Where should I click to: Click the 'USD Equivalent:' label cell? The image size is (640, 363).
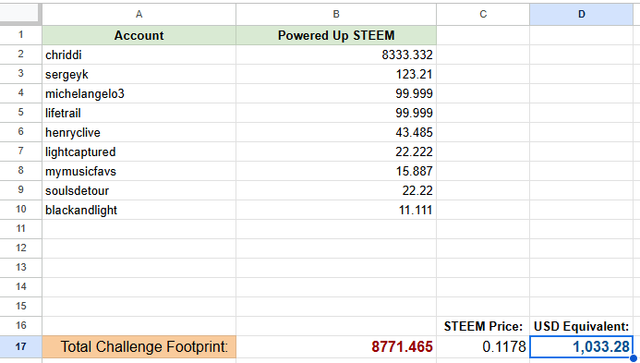[x=581, y=326]
